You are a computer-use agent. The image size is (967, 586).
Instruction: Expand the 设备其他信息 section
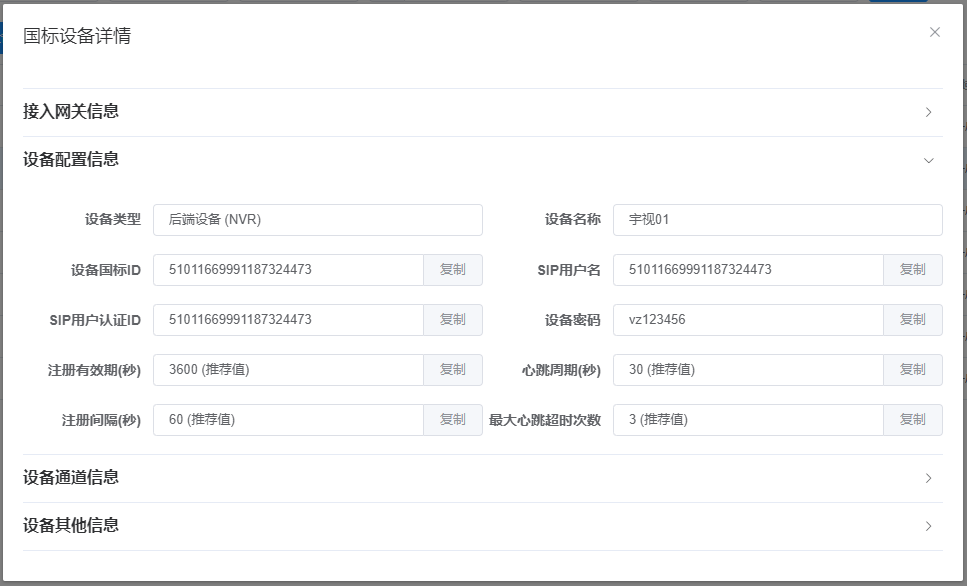coord(483,526)
